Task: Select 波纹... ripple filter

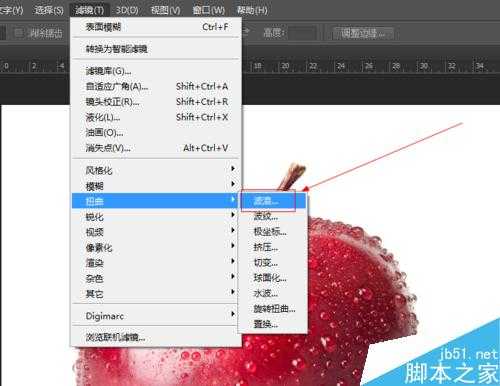Action: [x=273, y=216]
